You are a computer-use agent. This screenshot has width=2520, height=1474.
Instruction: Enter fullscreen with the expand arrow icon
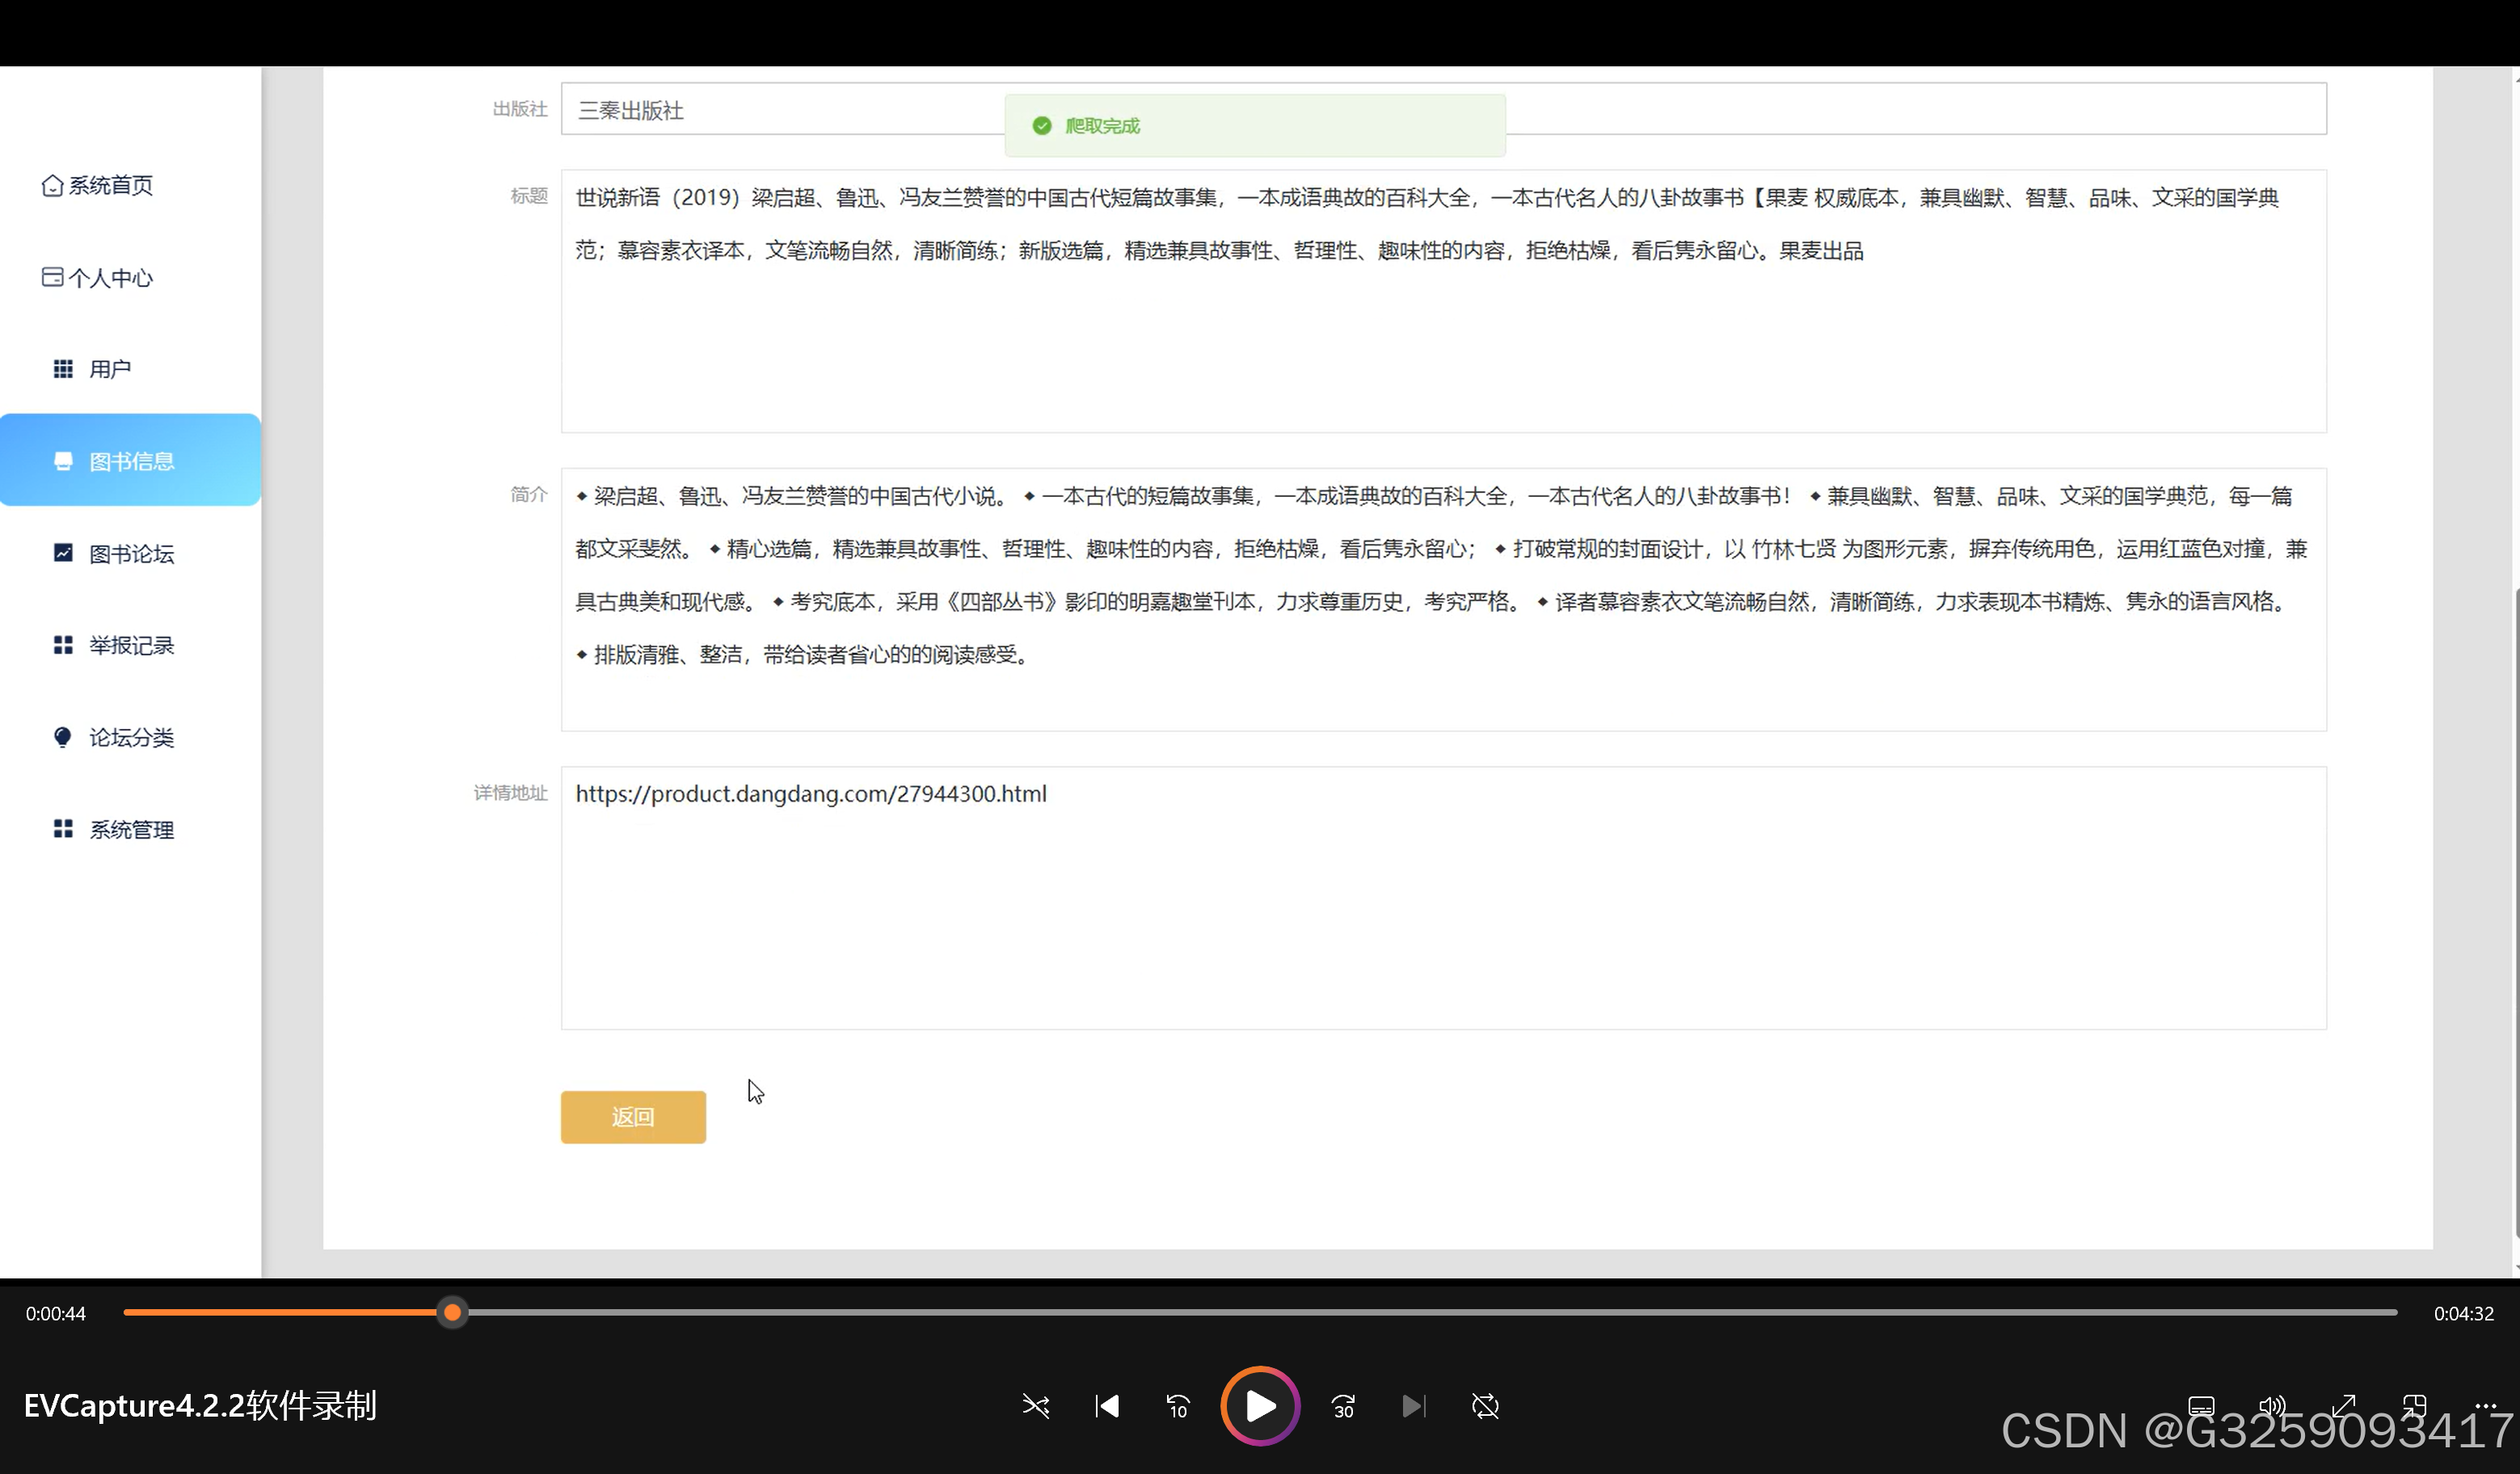click(2343, 1405)
